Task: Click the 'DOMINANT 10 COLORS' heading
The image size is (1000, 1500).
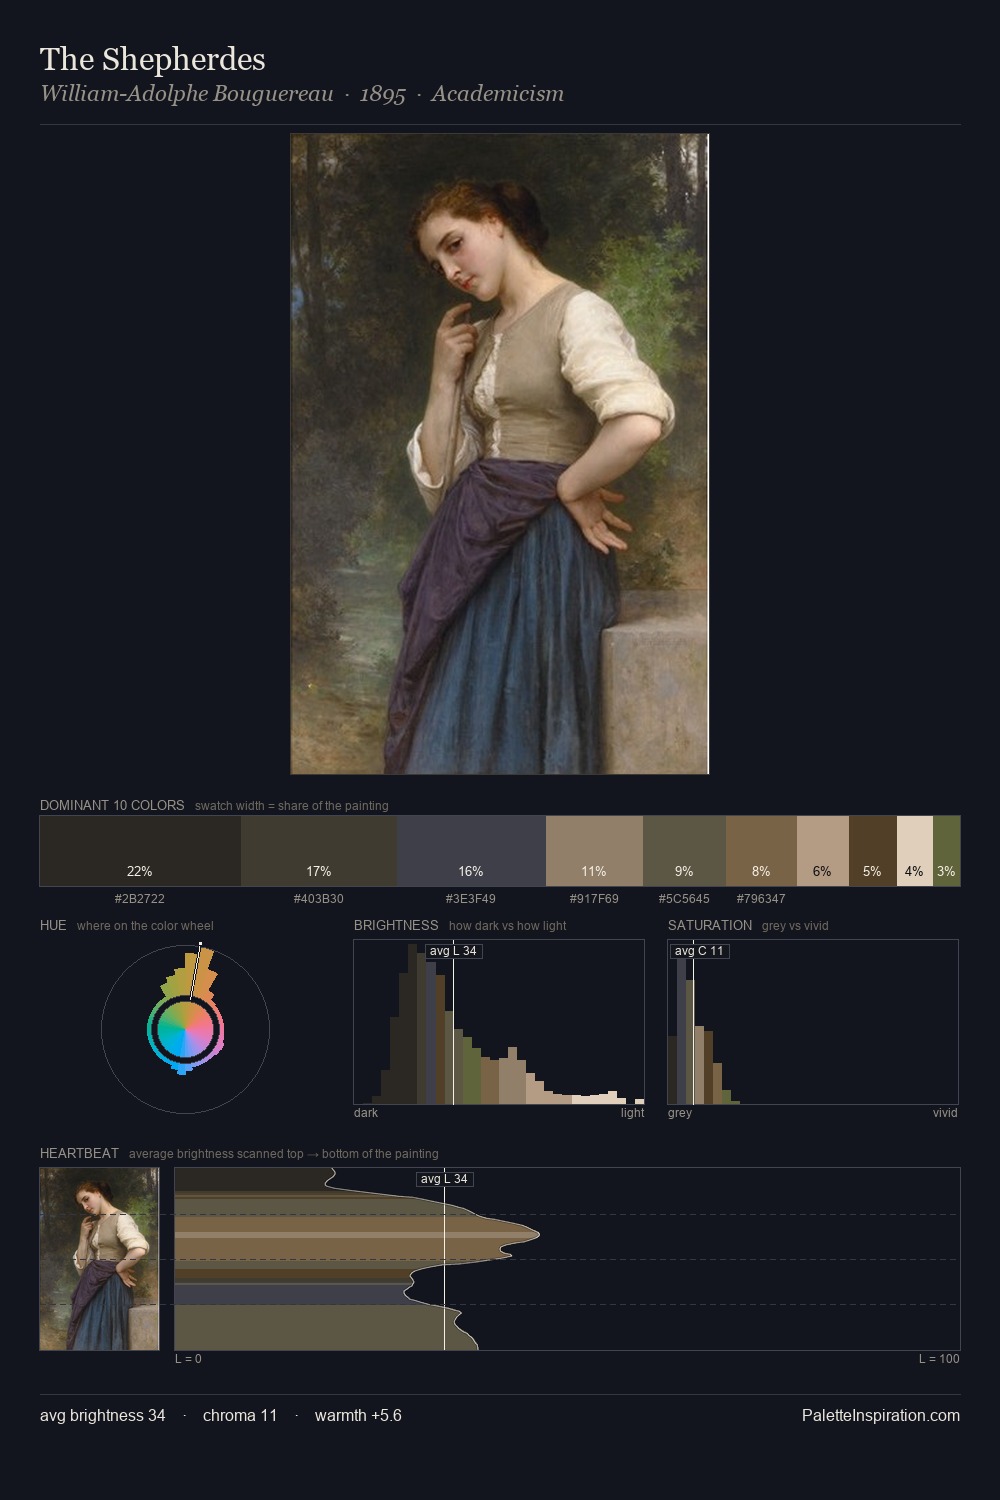Action: [x=112, y=805]
